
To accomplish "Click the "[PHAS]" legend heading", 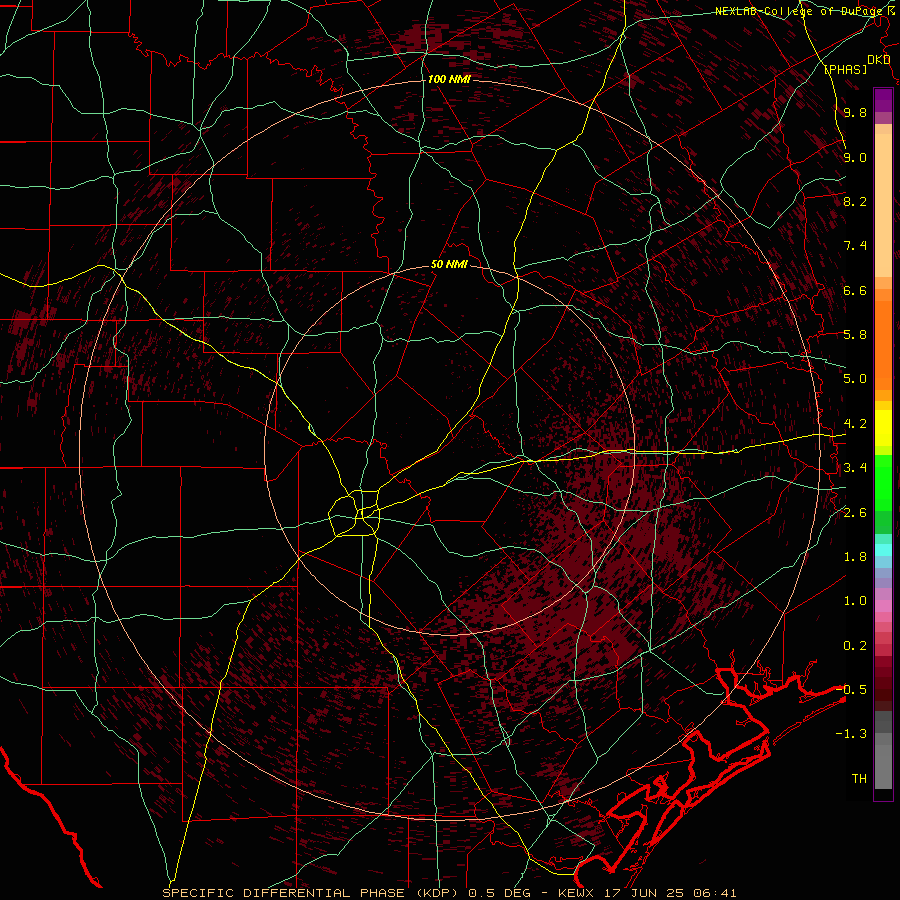I will click(x=846, y=69).
